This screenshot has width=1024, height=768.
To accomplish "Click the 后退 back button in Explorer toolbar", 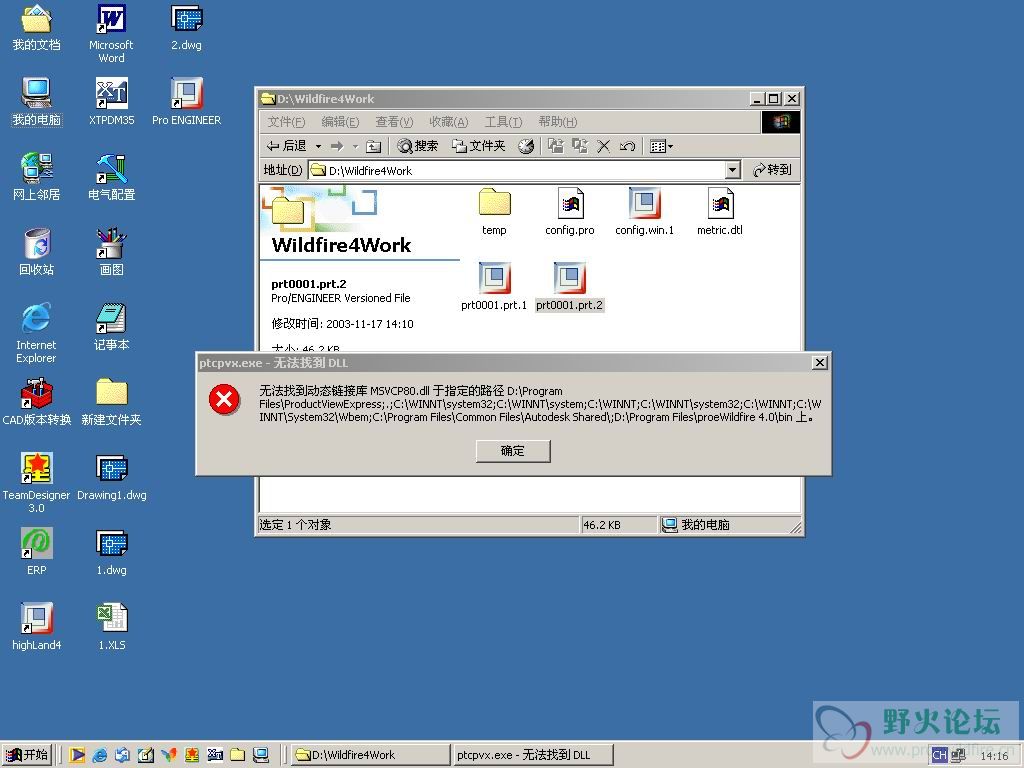I will [287, 146].
